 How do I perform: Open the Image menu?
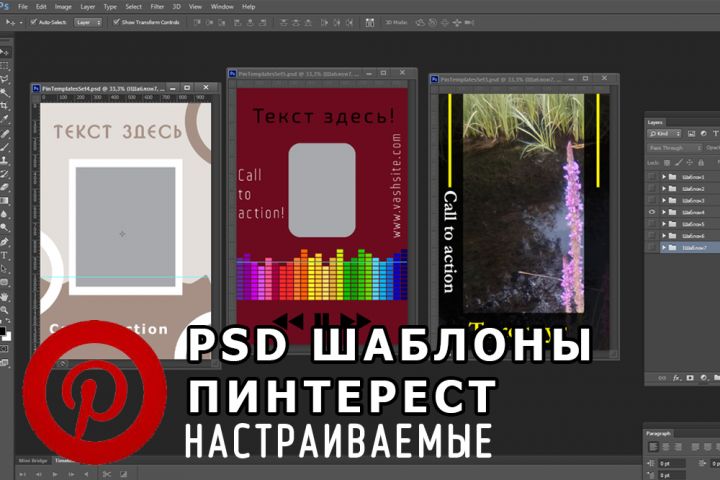point(63,7)
